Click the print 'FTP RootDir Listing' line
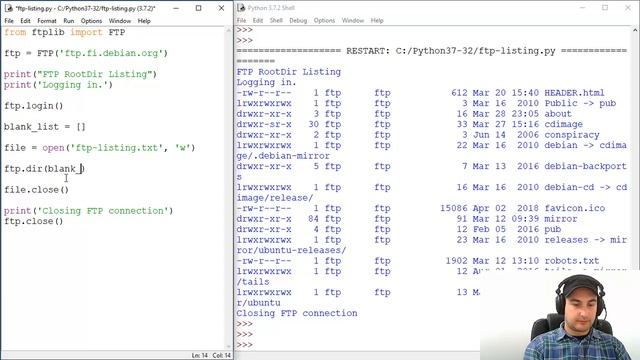Screen dimensions: 640x360 tap(80, 74)
